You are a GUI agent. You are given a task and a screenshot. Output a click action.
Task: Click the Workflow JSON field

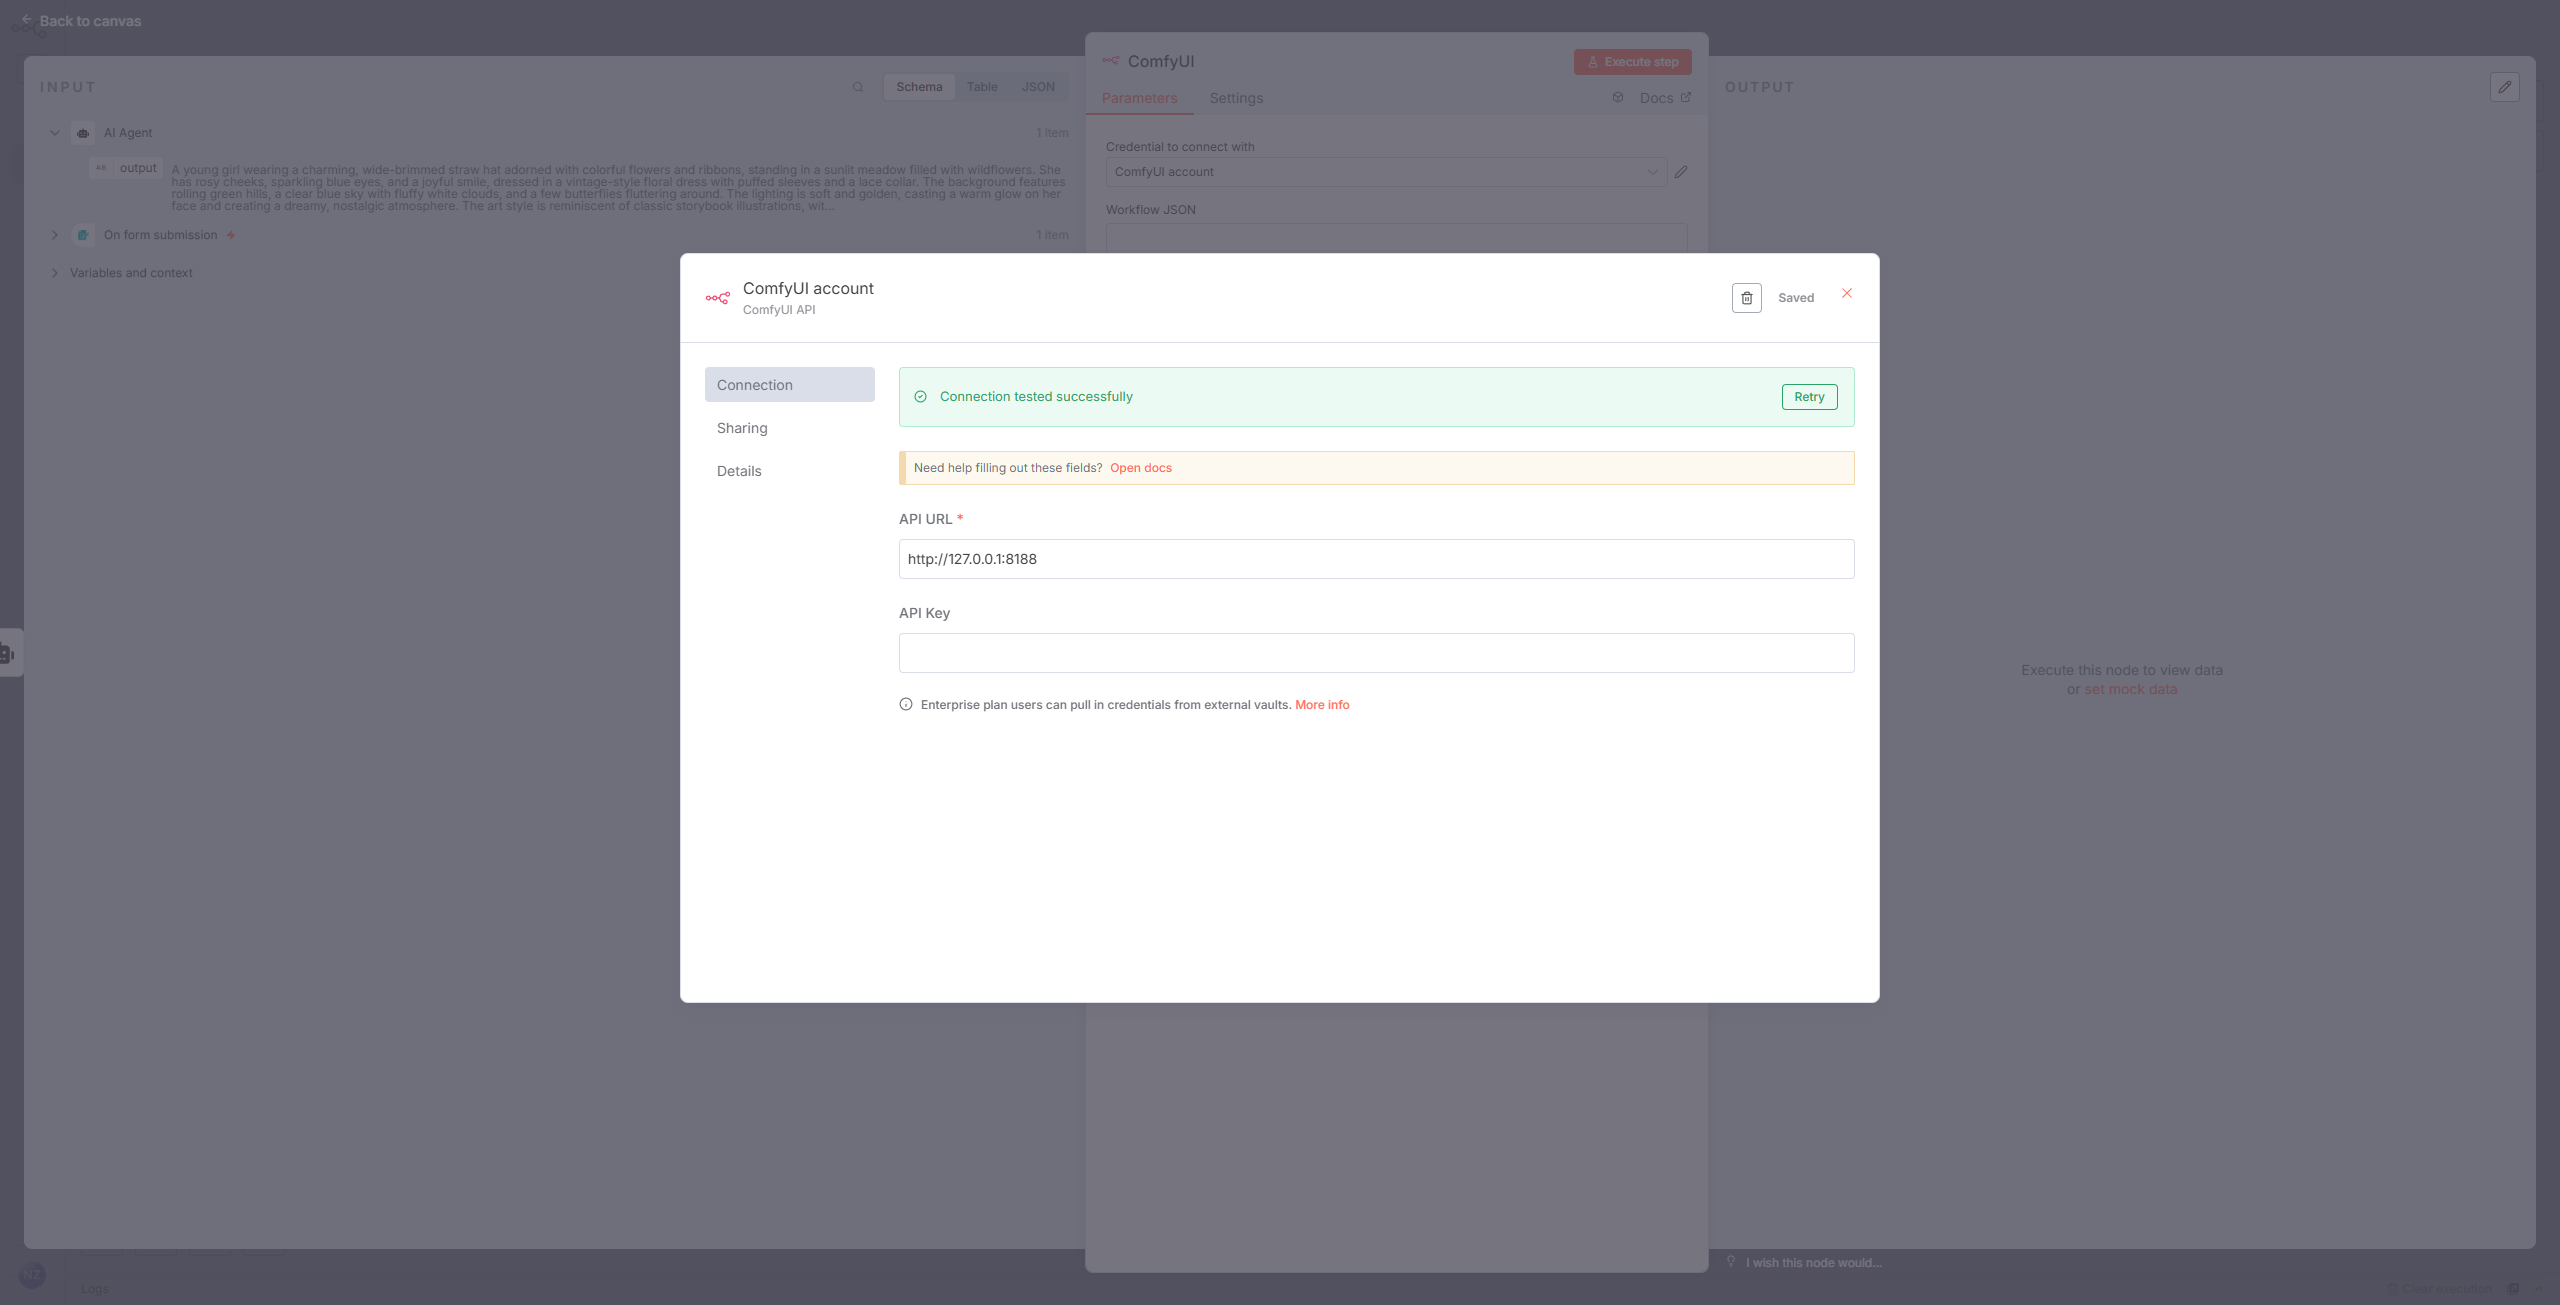click(1396, 237)
